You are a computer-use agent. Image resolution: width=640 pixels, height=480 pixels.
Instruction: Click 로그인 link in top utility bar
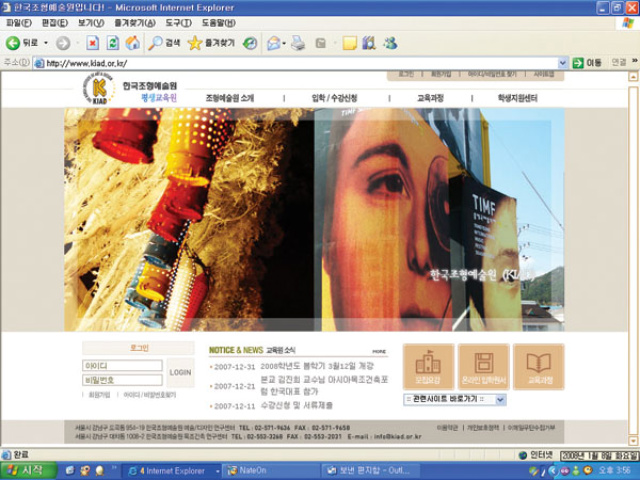point(406,74)
